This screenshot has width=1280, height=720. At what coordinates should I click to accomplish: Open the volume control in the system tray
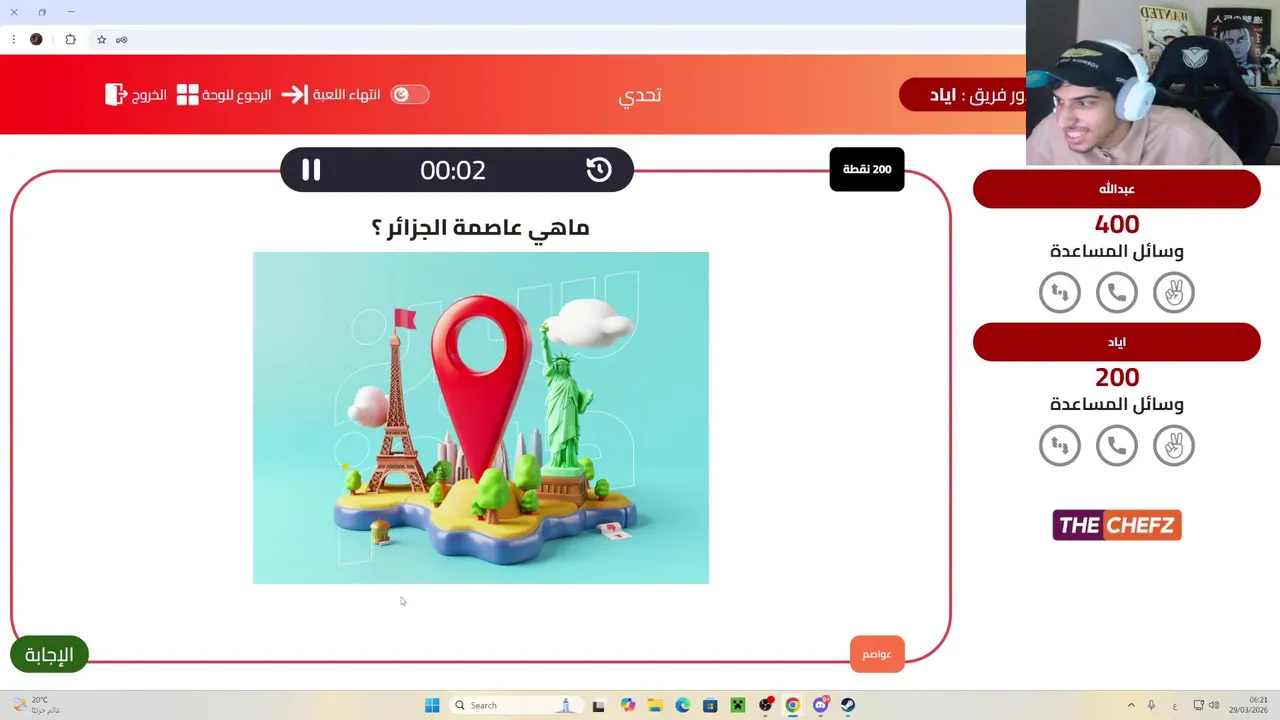1214,705
